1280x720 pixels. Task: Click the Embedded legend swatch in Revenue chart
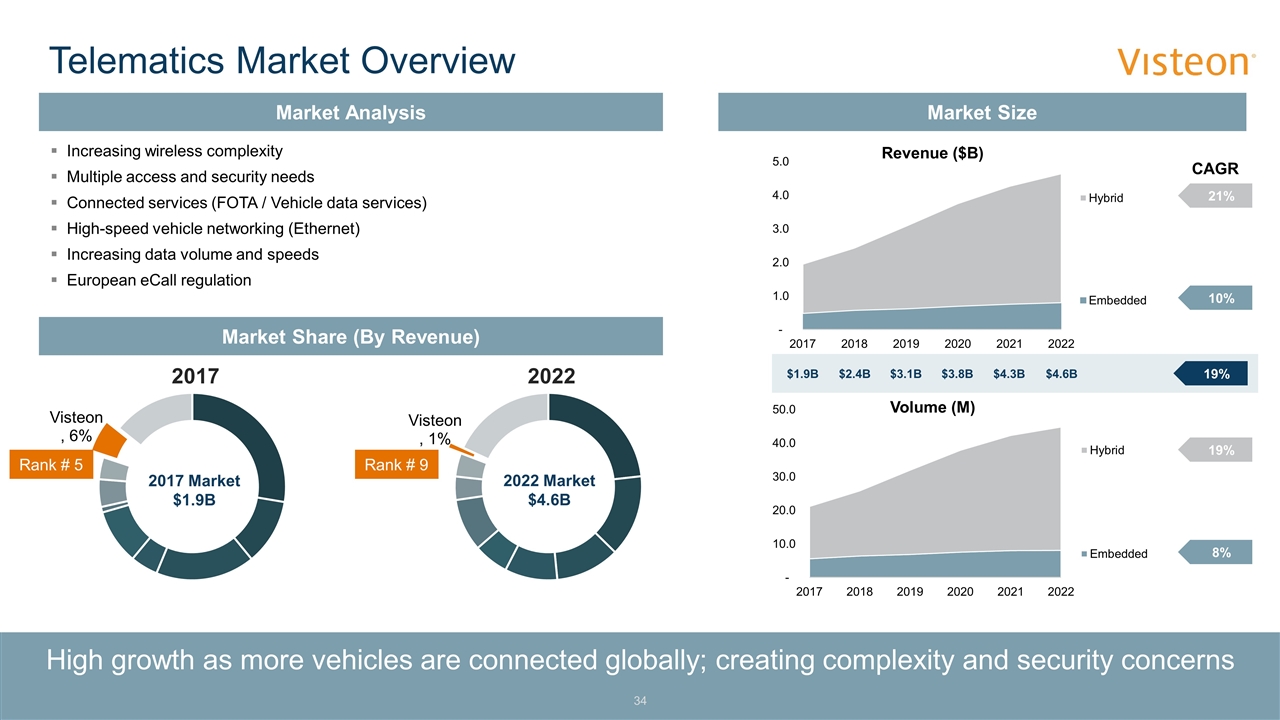tap(1082, 300)
